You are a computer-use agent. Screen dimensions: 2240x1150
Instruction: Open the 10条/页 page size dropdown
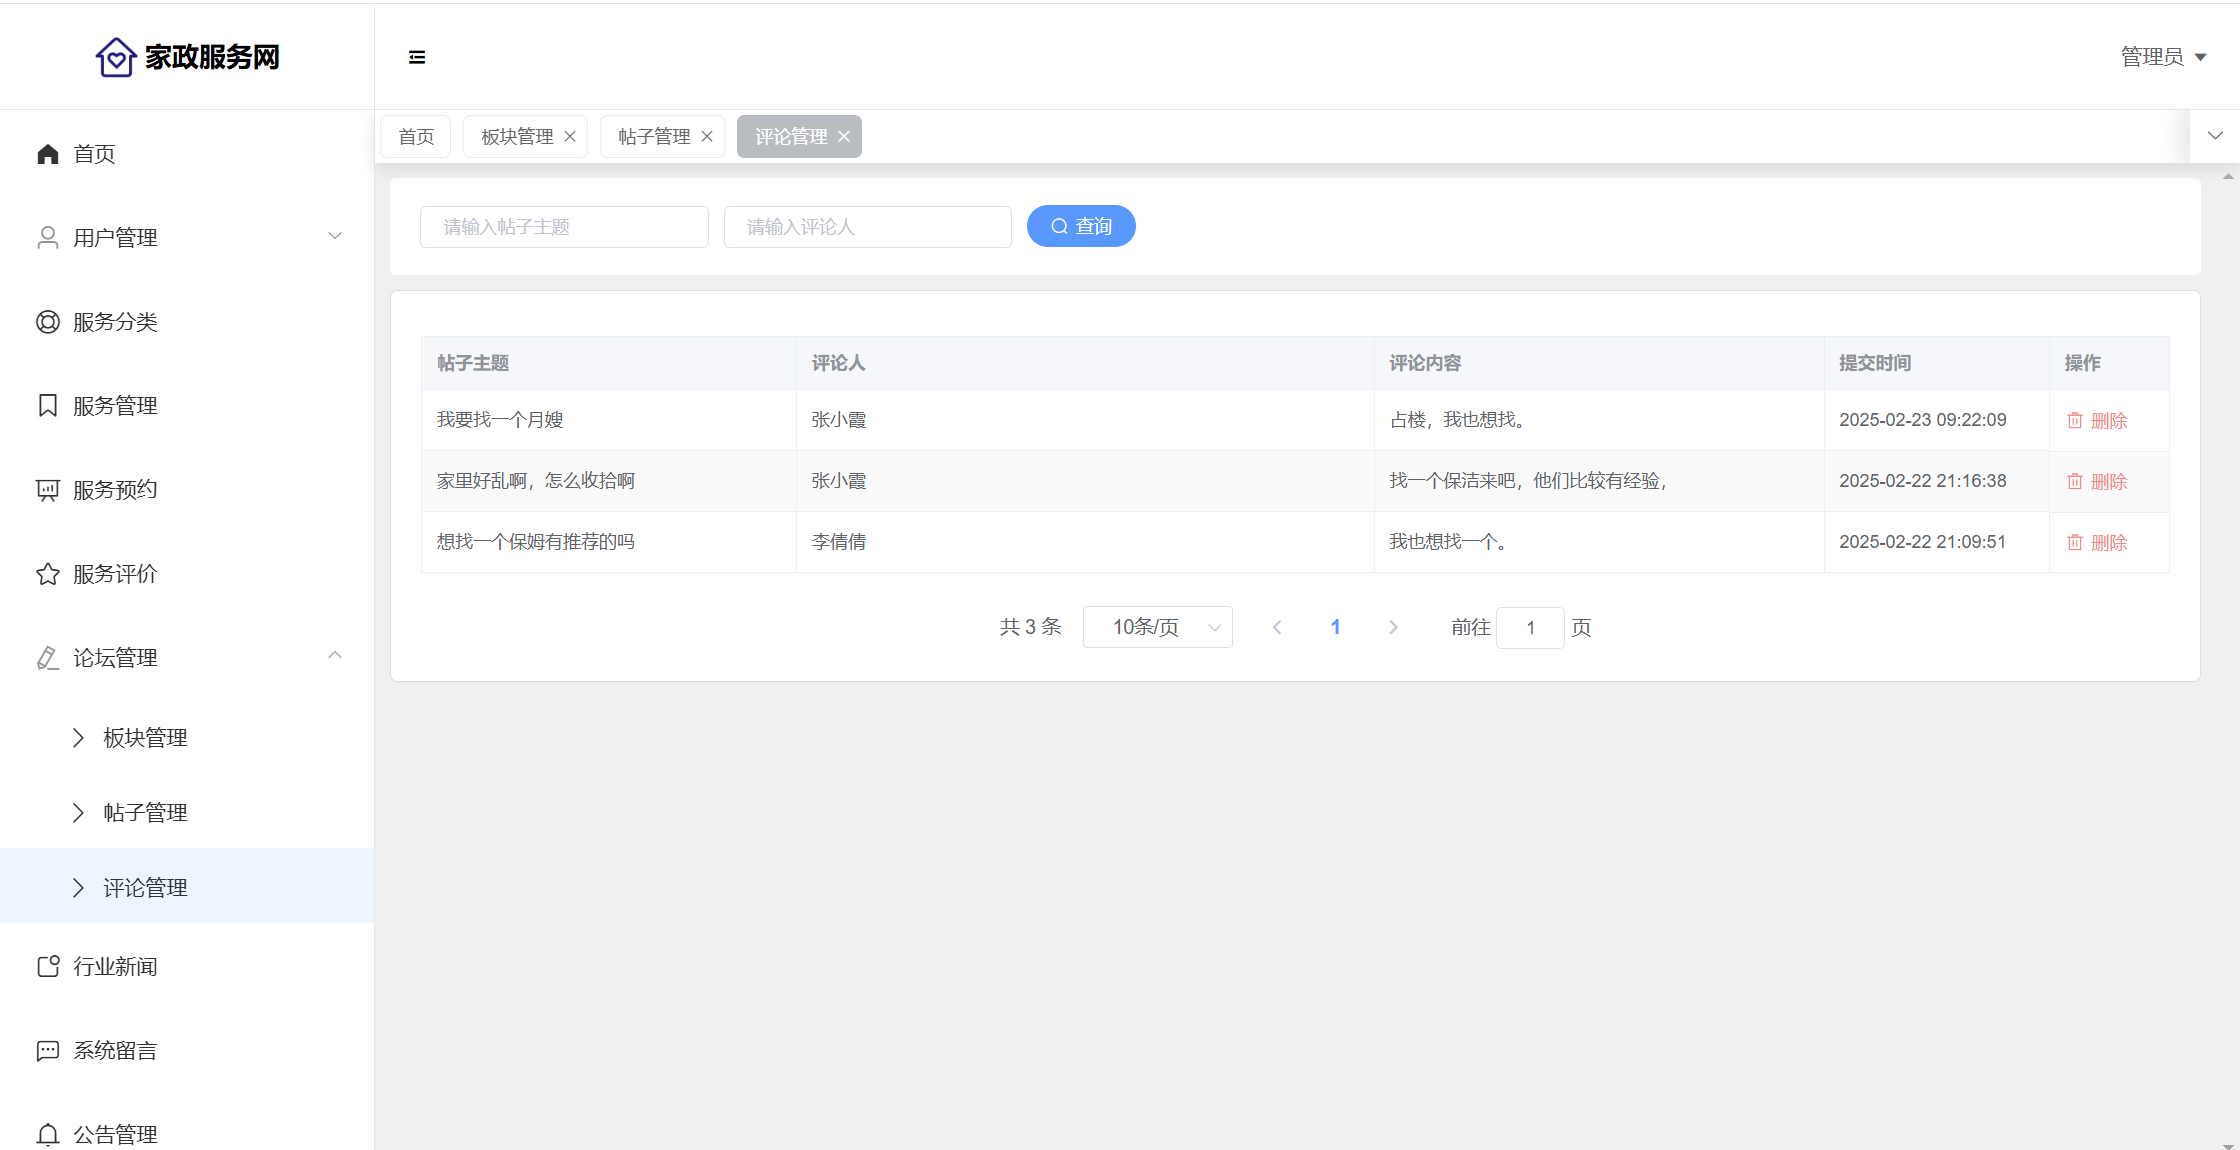tap(1157, 628)
